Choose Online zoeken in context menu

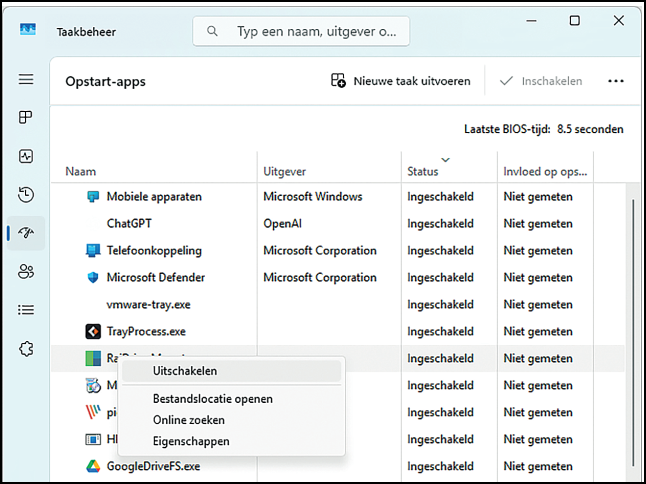pyautogui.click(x=189, y=420)
